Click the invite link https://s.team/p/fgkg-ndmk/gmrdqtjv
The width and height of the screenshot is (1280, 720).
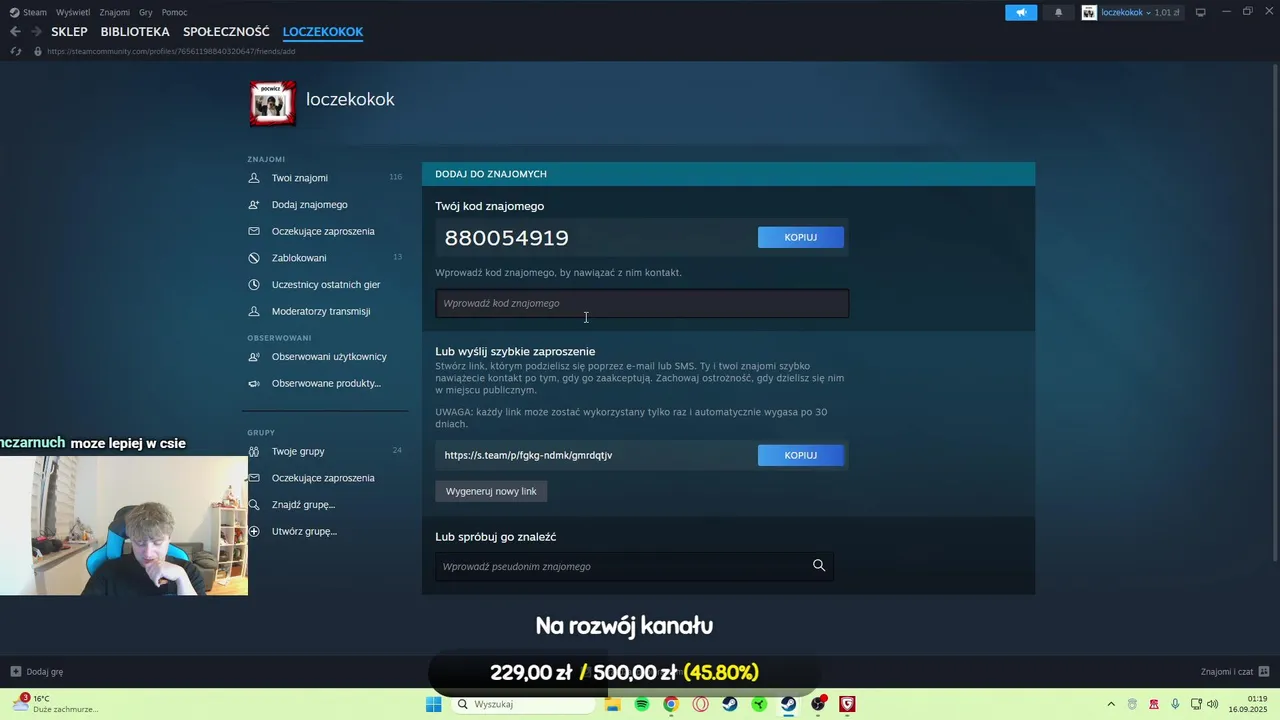528,455
